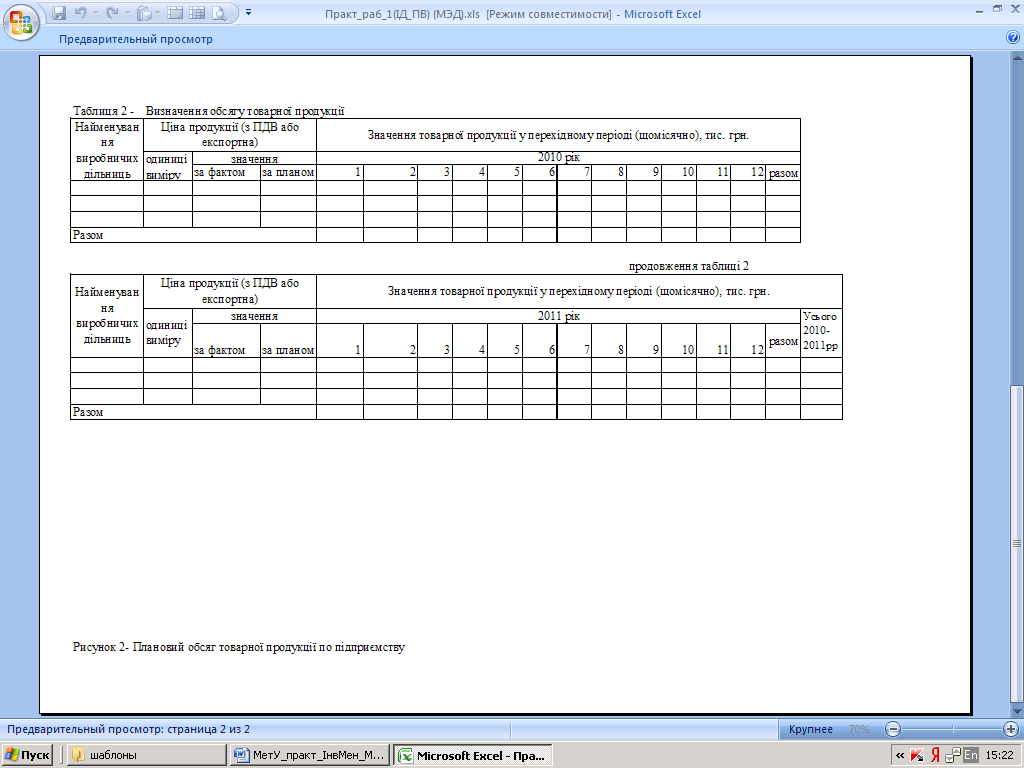1024x768 pixels.
Task: Open the Redo history dropdown arrow
Action: [x=127, y=13]
